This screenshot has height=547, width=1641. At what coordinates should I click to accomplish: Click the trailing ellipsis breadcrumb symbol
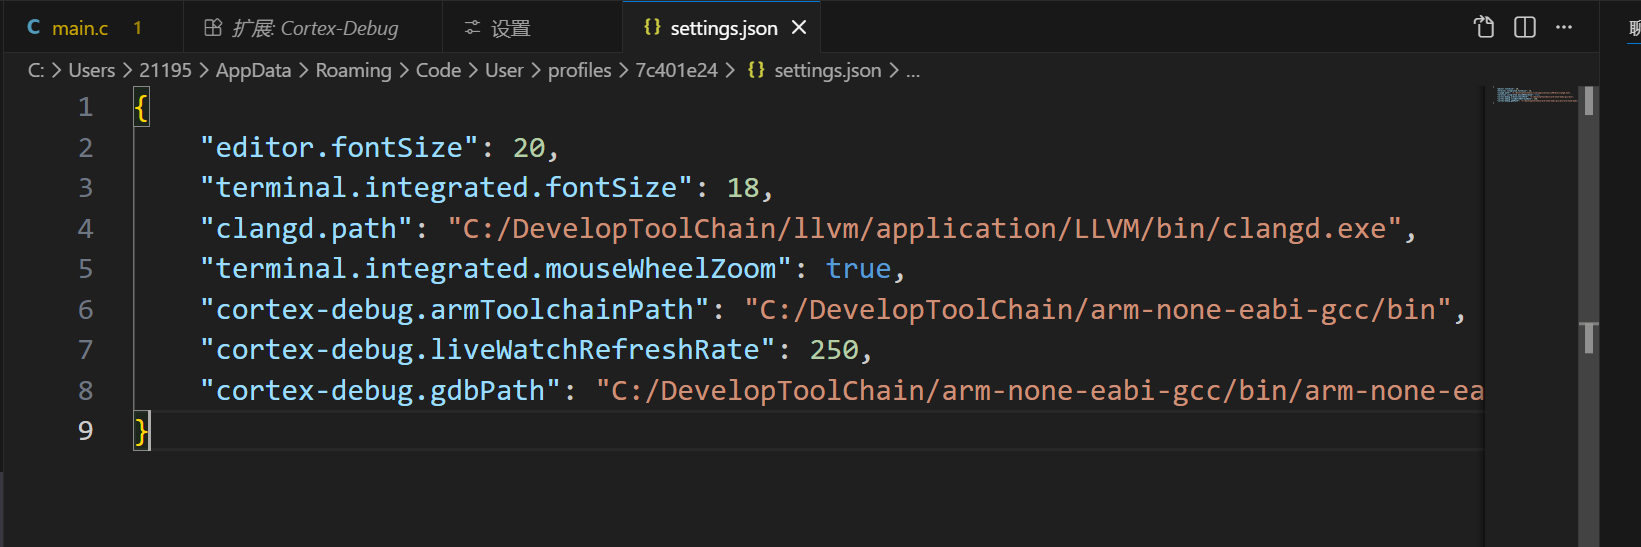[913, 70]
